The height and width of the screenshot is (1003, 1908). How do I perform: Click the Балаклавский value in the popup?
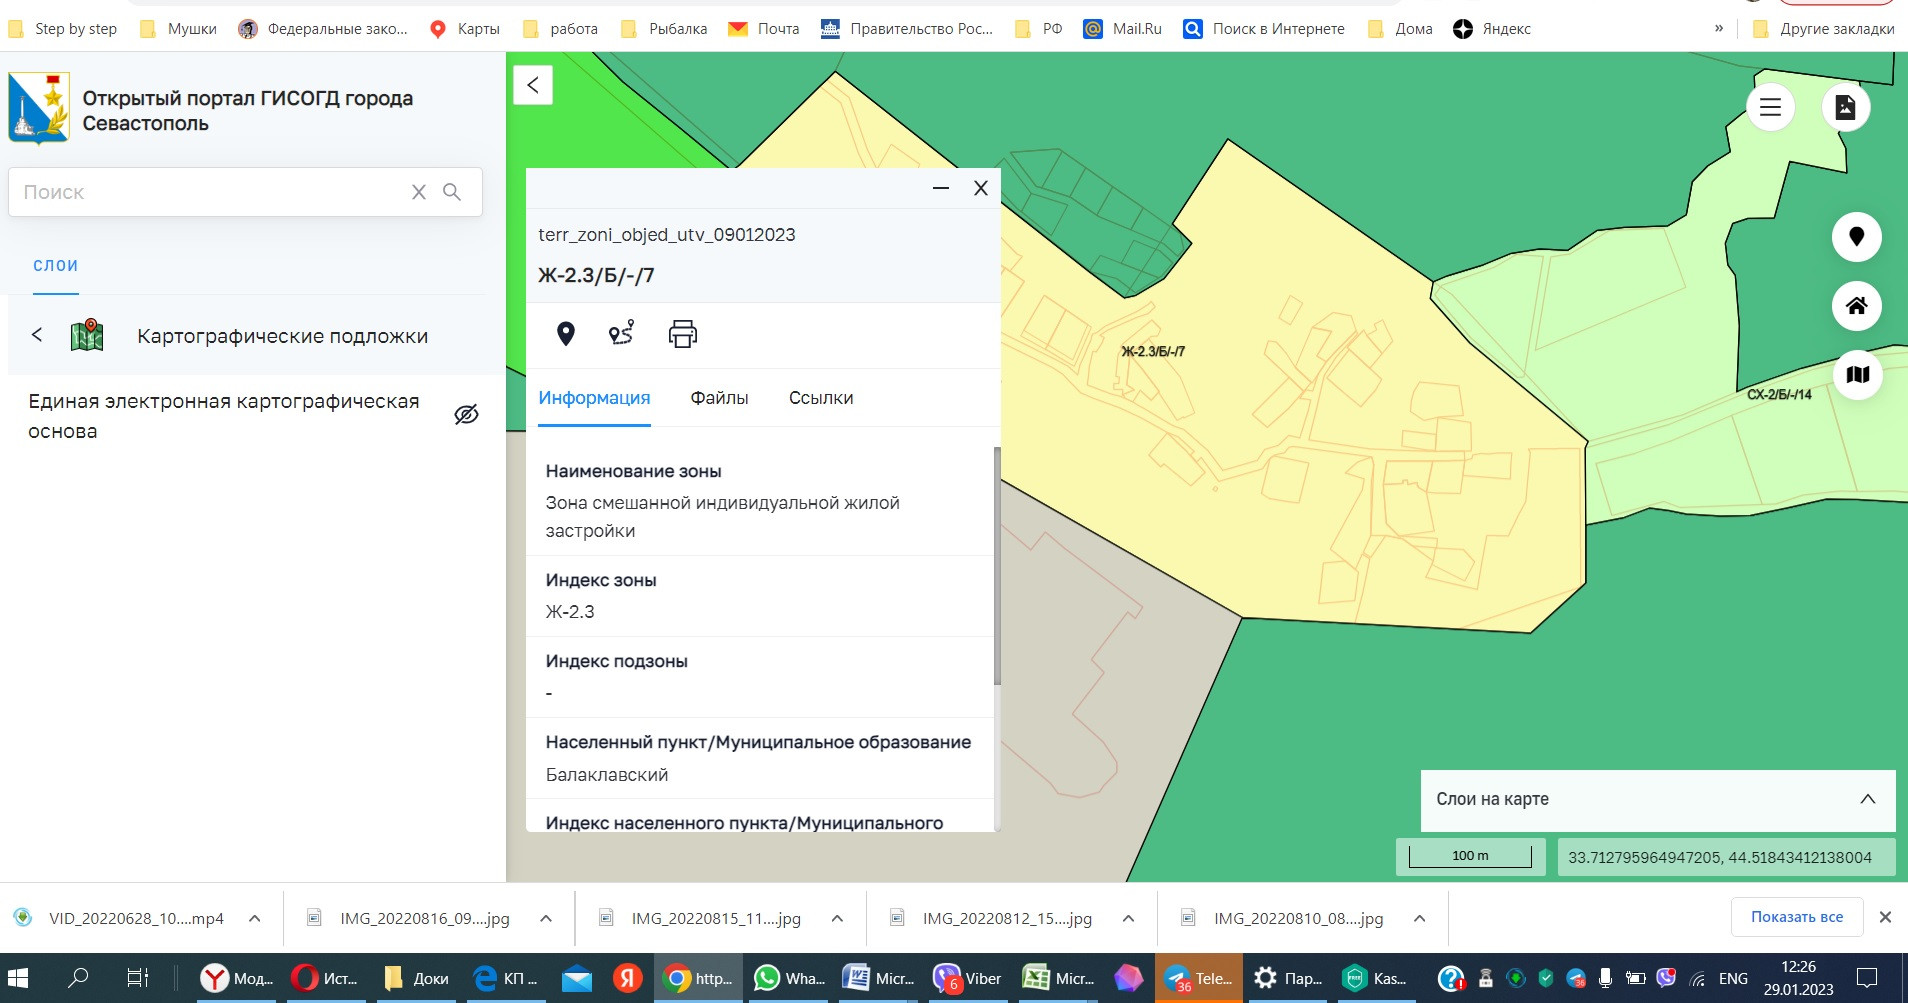[607, 775]
